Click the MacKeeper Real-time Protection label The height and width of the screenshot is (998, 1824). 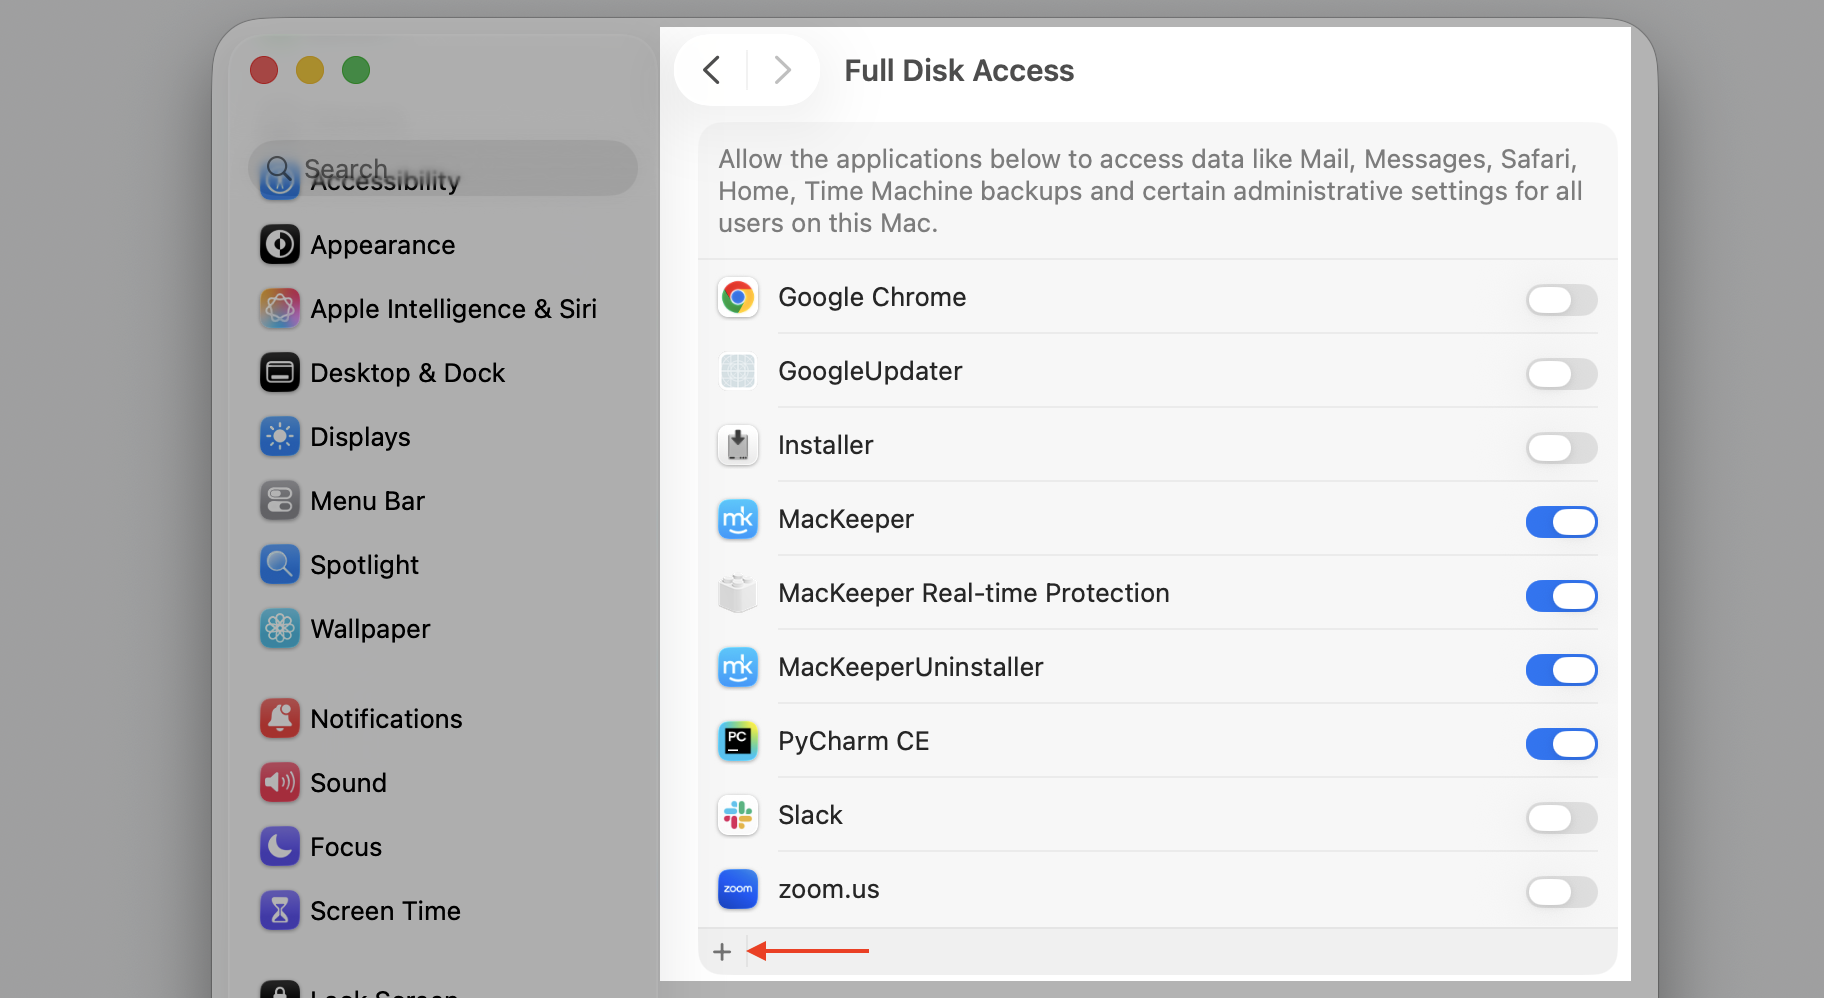974,593
